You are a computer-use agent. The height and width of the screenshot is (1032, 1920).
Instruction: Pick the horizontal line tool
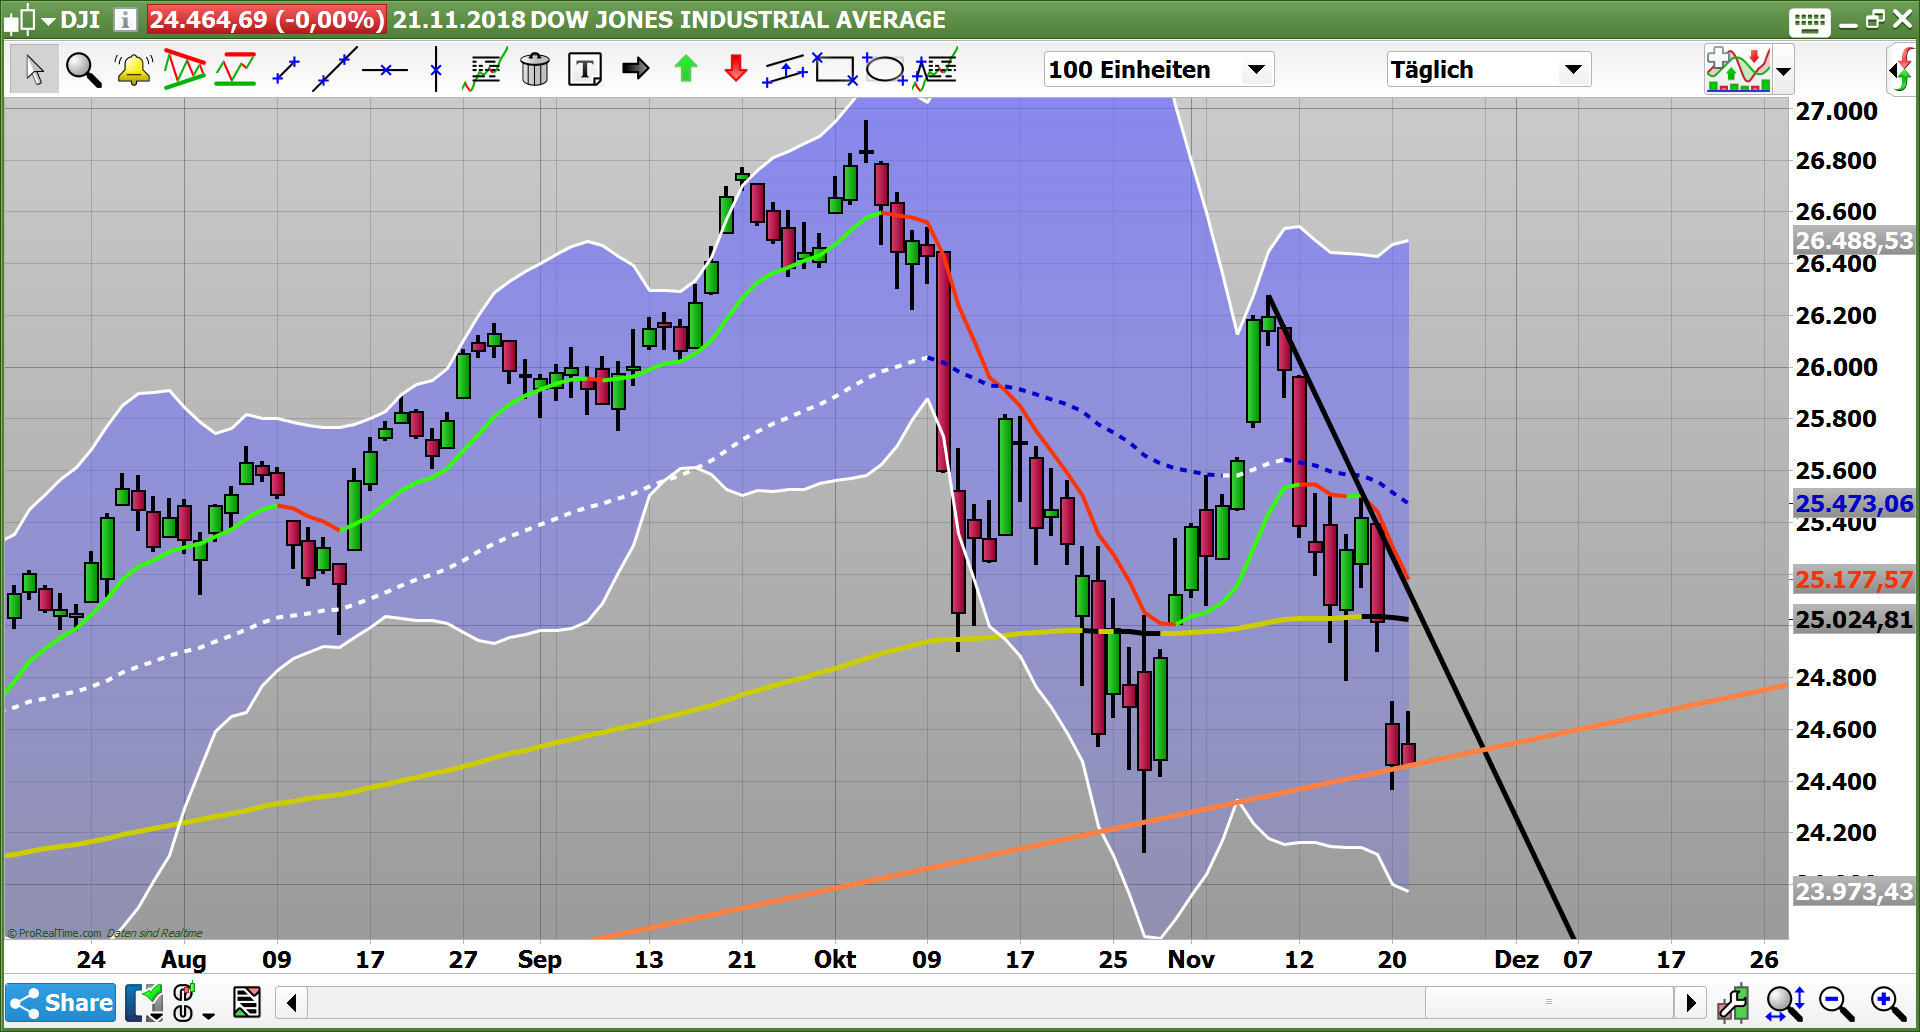385,70
